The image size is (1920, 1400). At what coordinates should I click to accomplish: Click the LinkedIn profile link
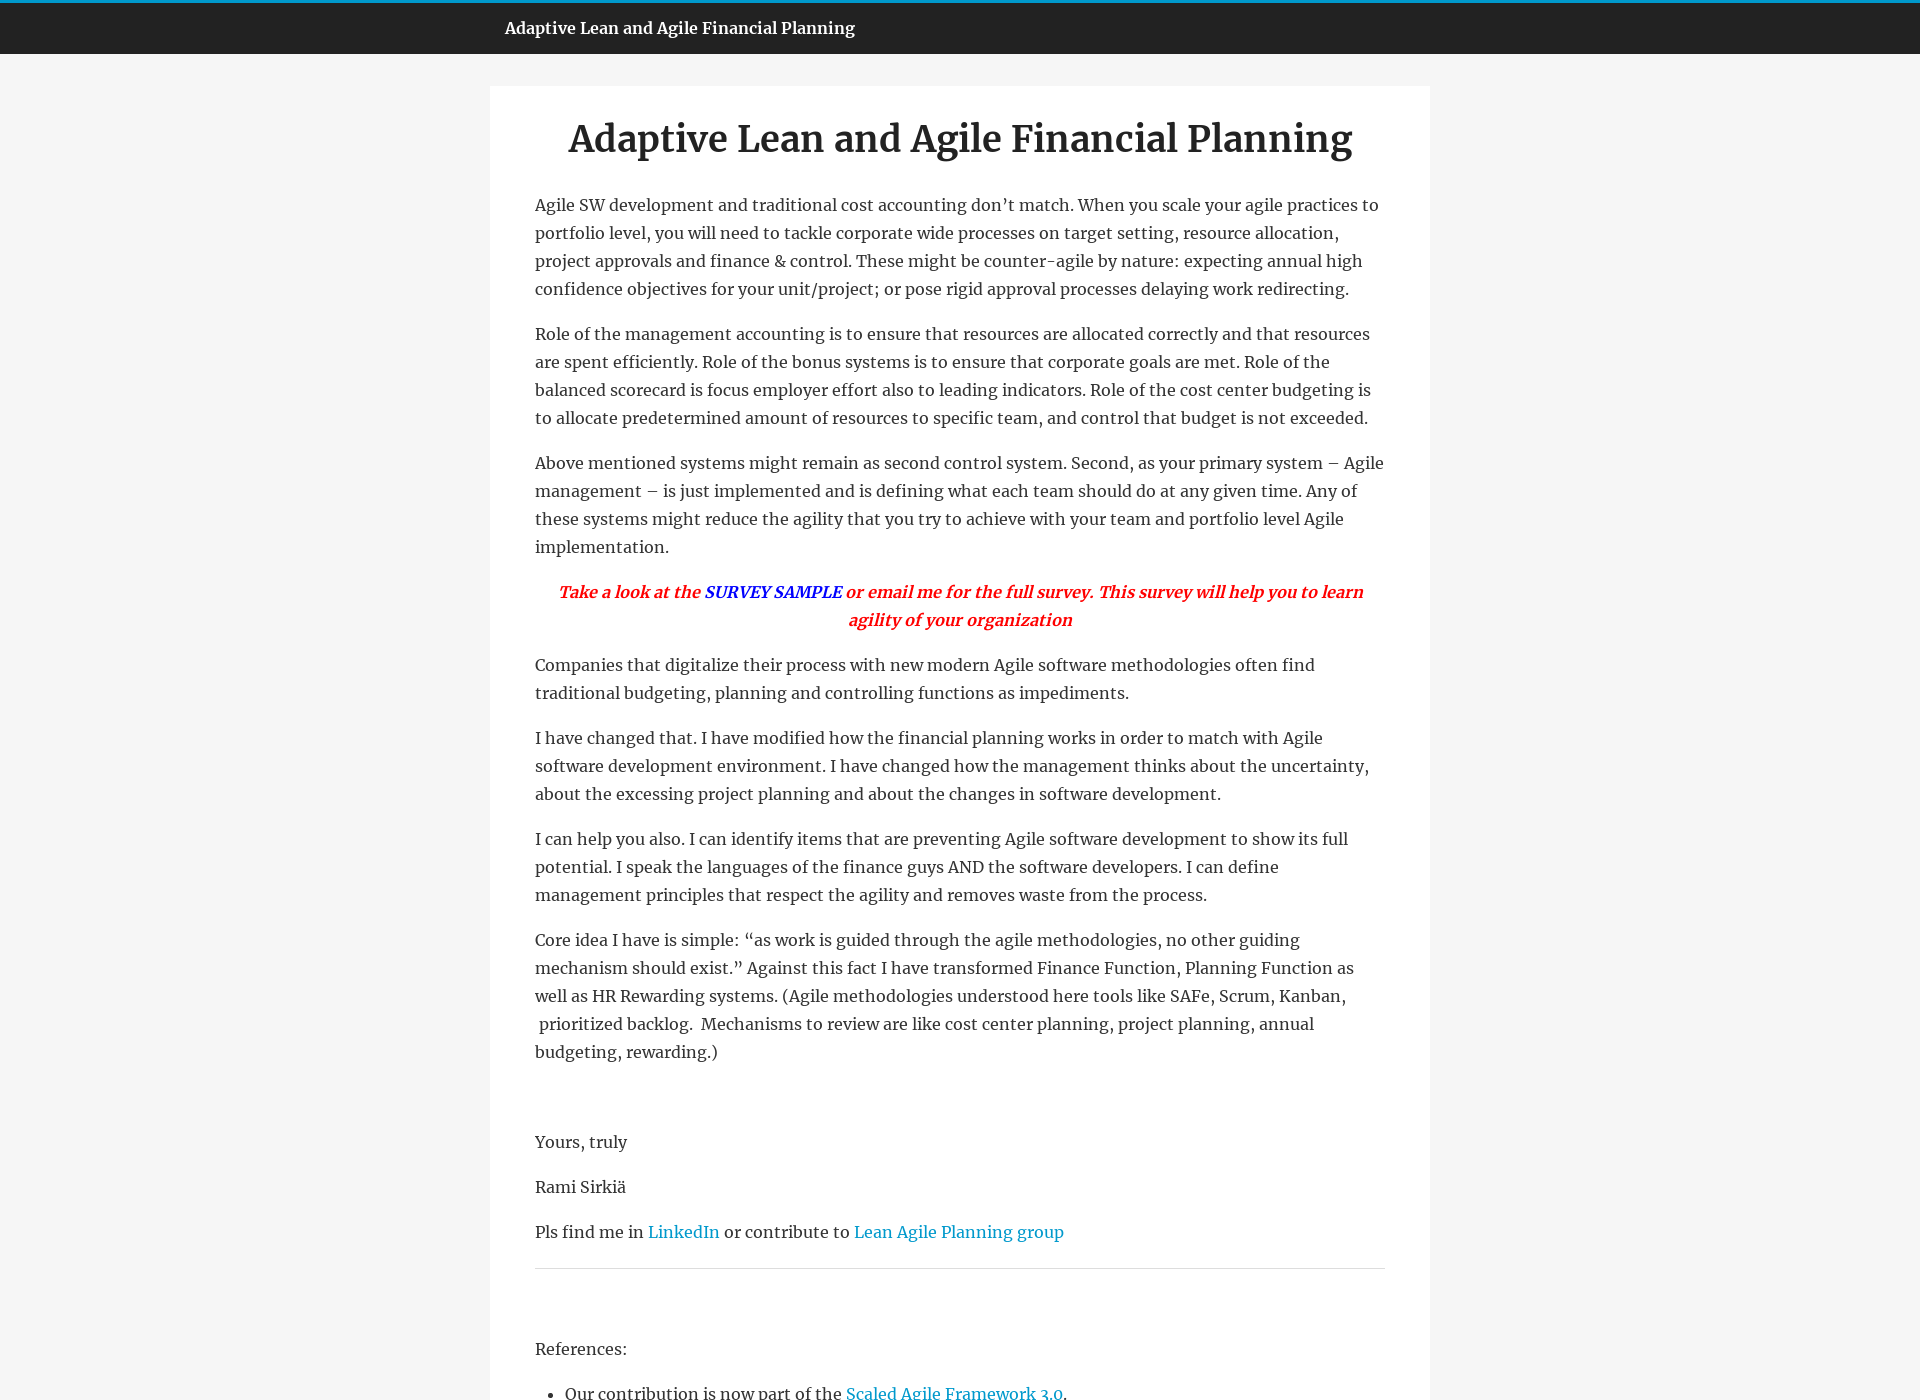pyautogui.click(x=683, y=1232)
